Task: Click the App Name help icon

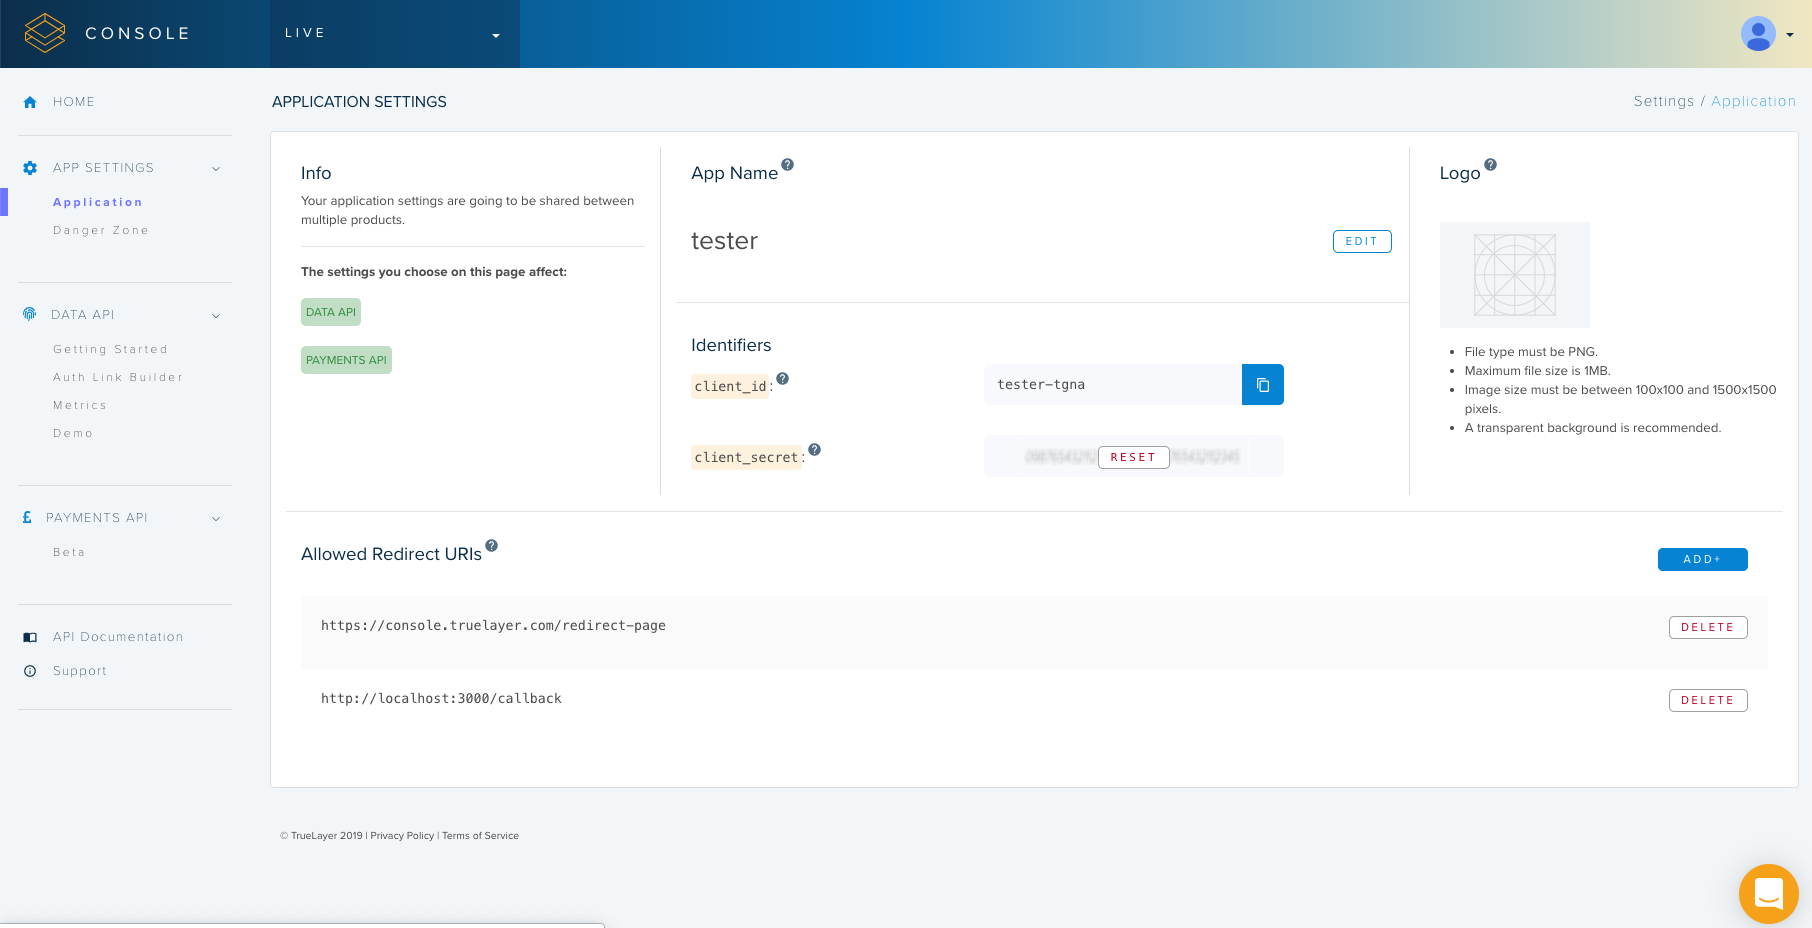Action: [788, 165]
